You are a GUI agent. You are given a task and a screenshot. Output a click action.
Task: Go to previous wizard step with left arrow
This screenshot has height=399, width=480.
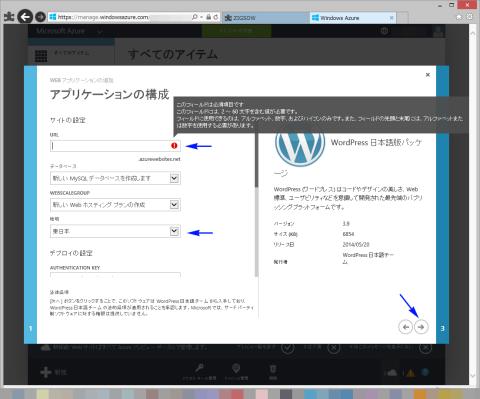405,327
